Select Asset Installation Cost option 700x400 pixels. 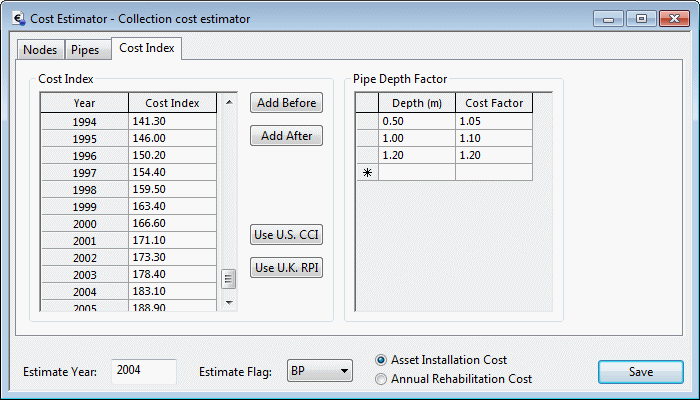click(381, 360)
